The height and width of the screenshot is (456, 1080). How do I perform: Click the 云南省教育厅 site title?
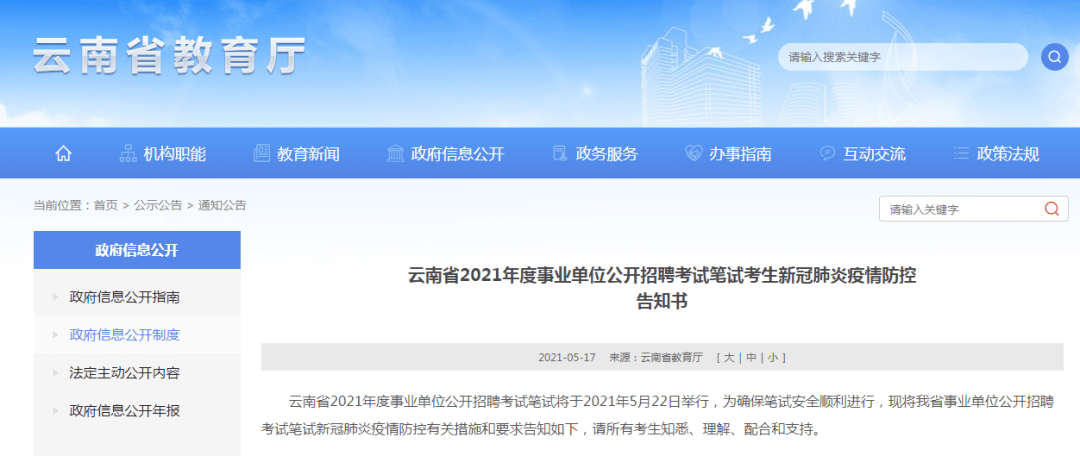pyautogui.click(x=169, y=56)
